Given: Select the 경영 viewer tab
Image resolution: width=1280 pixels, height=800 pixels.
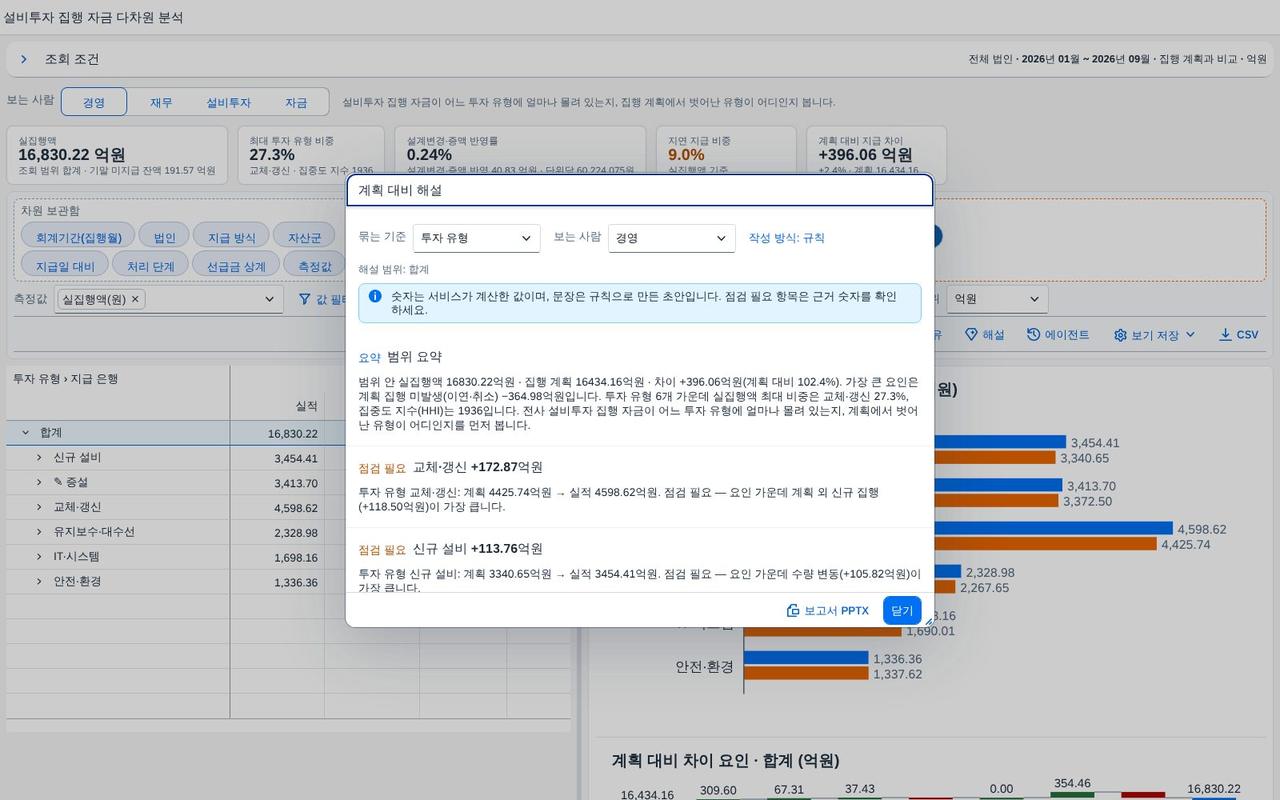Looking at the screenshot, I should [94, 102].
